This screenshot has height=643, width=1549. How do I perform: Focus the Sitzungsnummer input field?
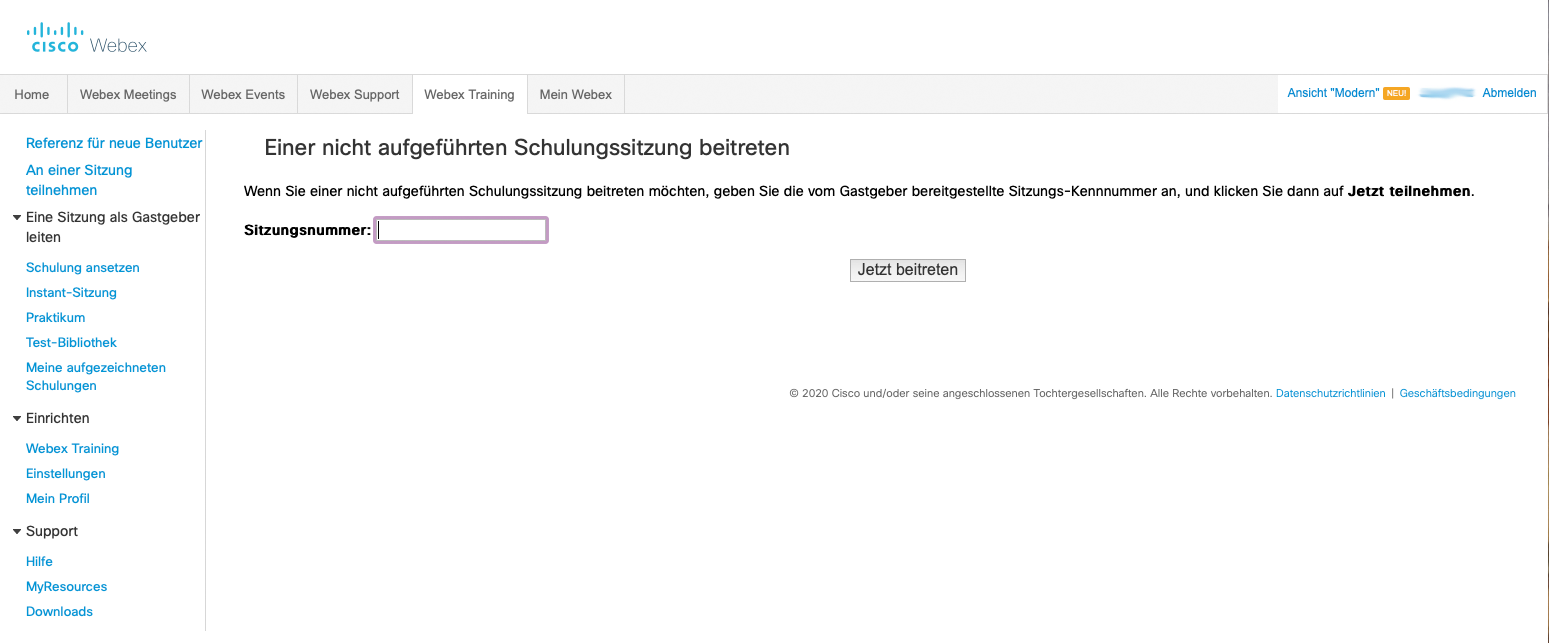[461, 230]
